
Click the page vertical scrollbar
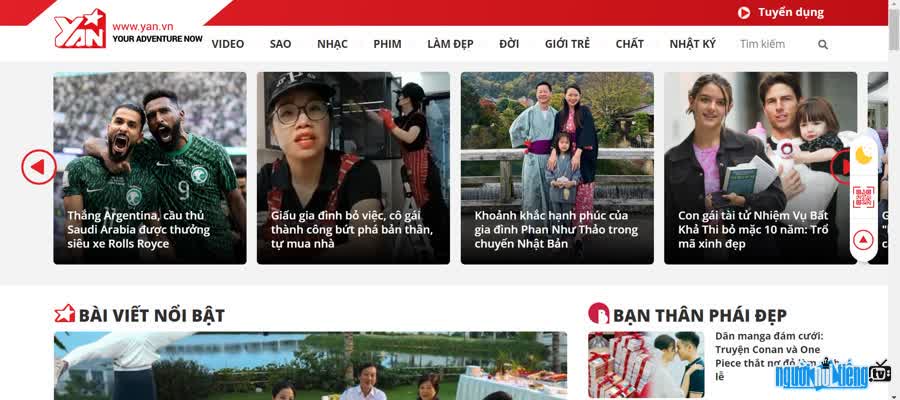click(x=894, y=200)
